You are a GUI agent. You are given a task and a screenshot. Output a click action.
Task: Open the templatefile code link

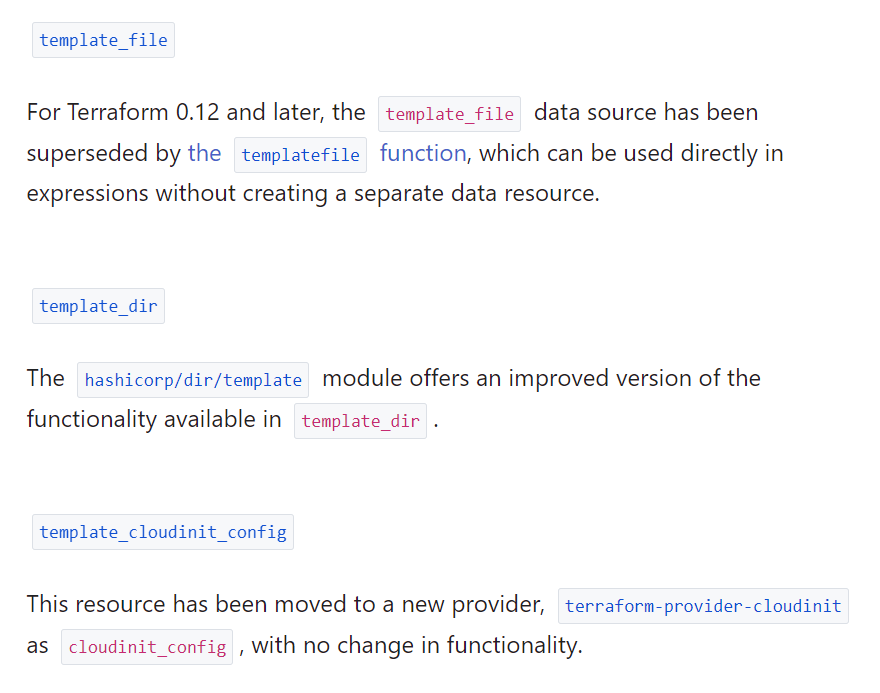tap(300, 155)
